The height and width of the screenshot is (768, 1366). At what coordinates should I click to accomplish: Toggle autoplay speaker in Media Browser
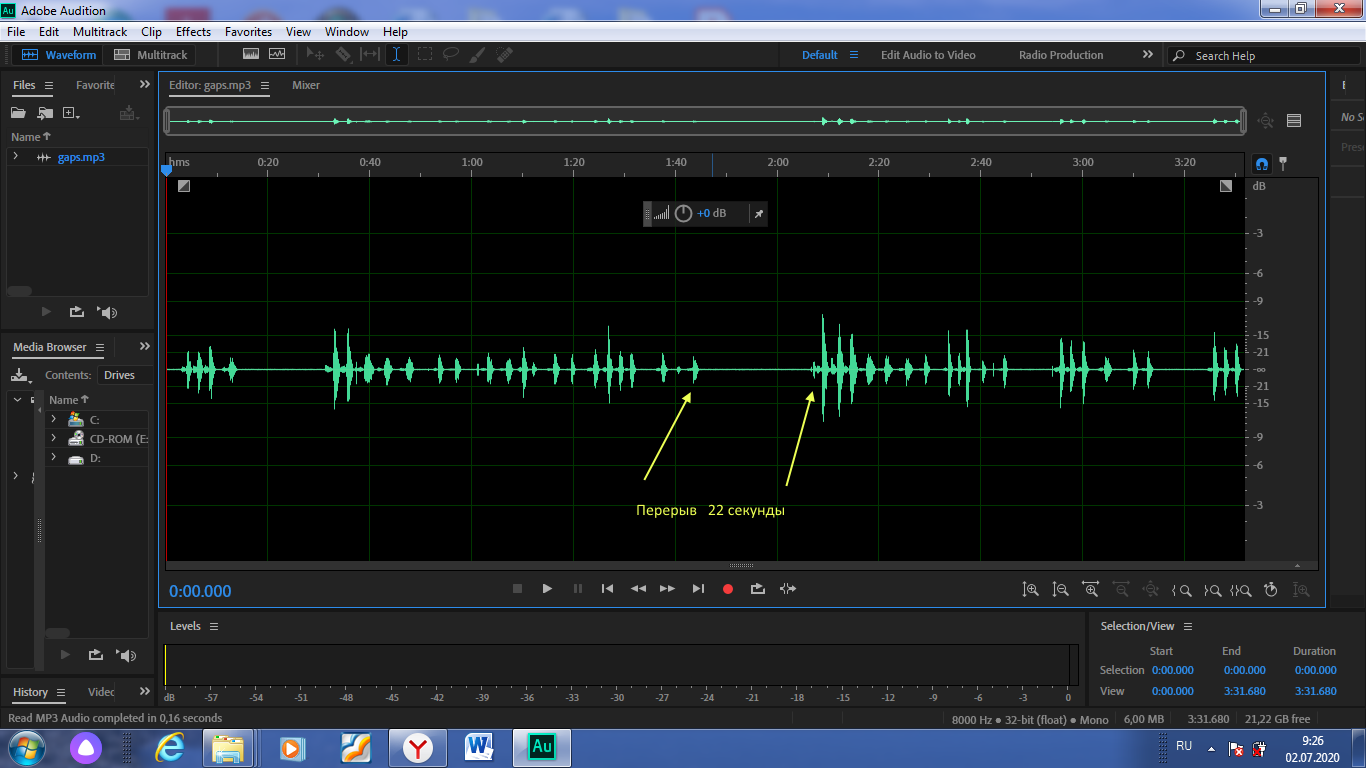point(127,655)
